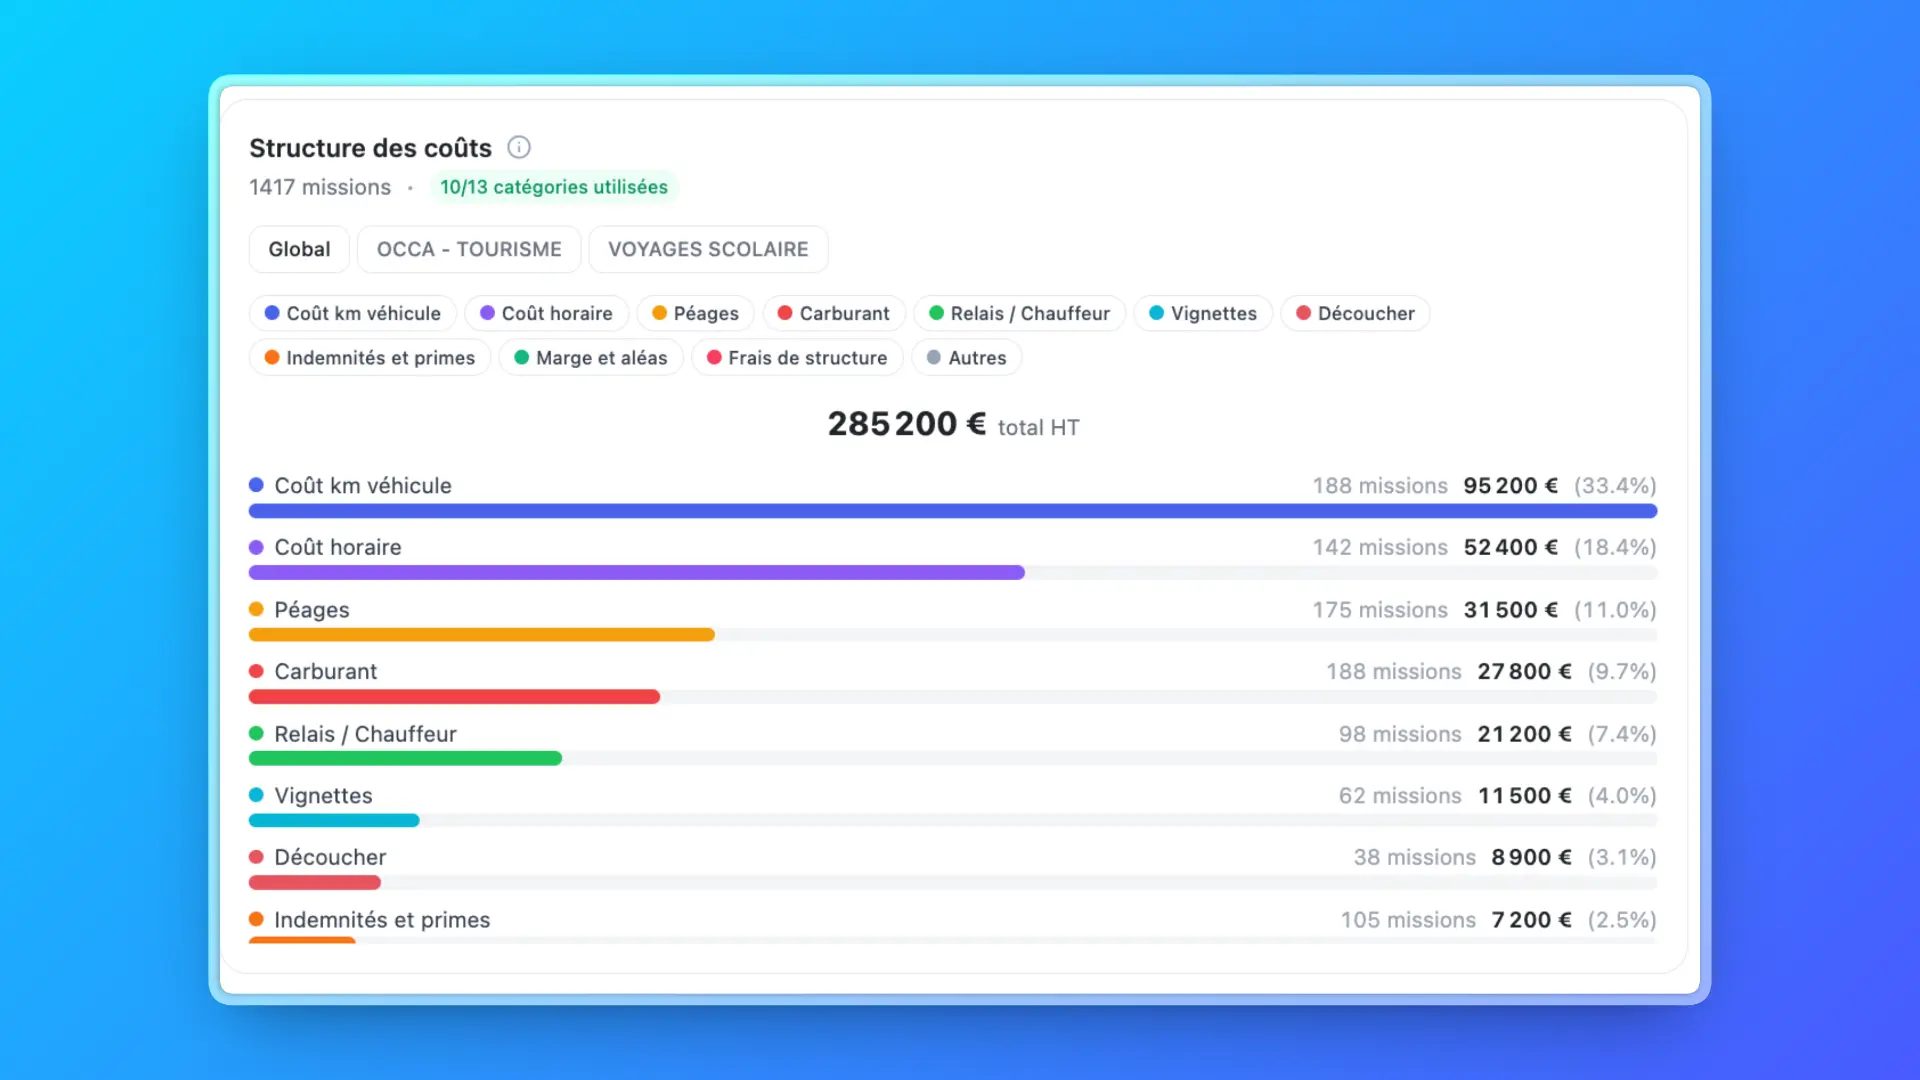Toggle the Vignettes filter chip

[x=1202, y=313]
